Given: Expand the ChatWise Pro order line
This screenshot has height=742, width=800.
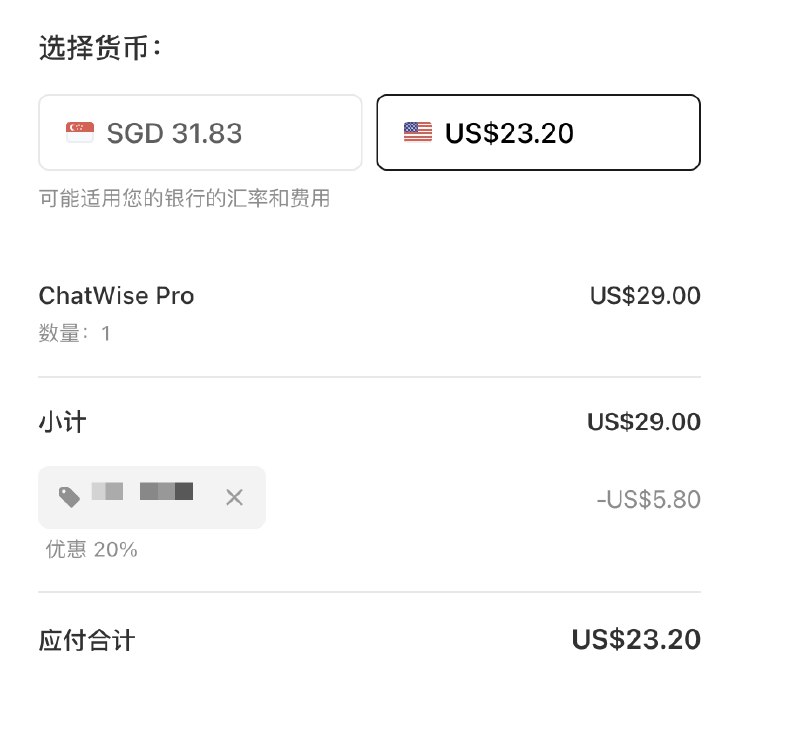Looking at the screenshot, I should [x=117, y=296].
